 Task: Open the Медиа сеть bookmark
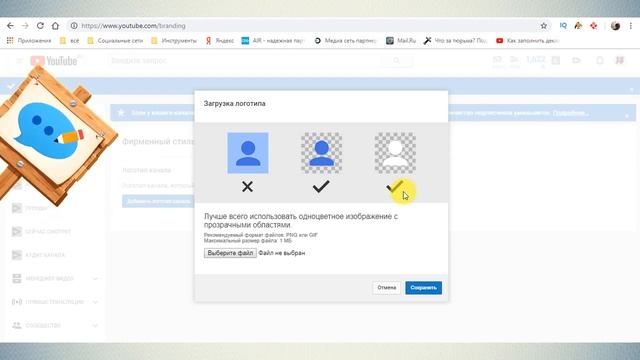[x=345, y=40]
